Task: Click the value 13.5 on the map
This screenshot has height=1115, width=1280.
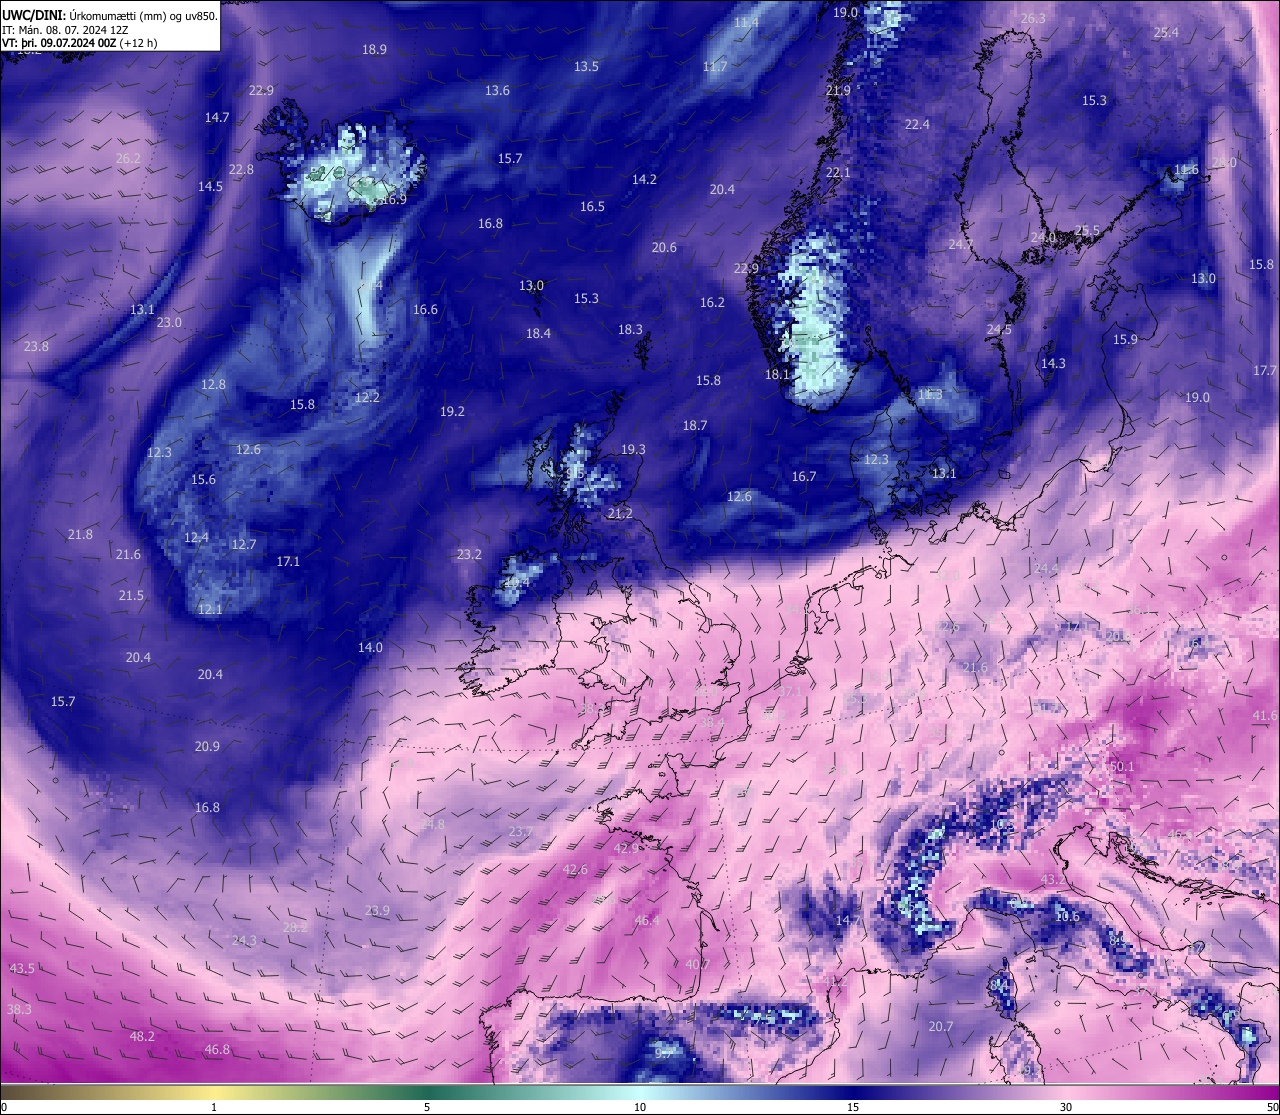Action: (586, 66)
